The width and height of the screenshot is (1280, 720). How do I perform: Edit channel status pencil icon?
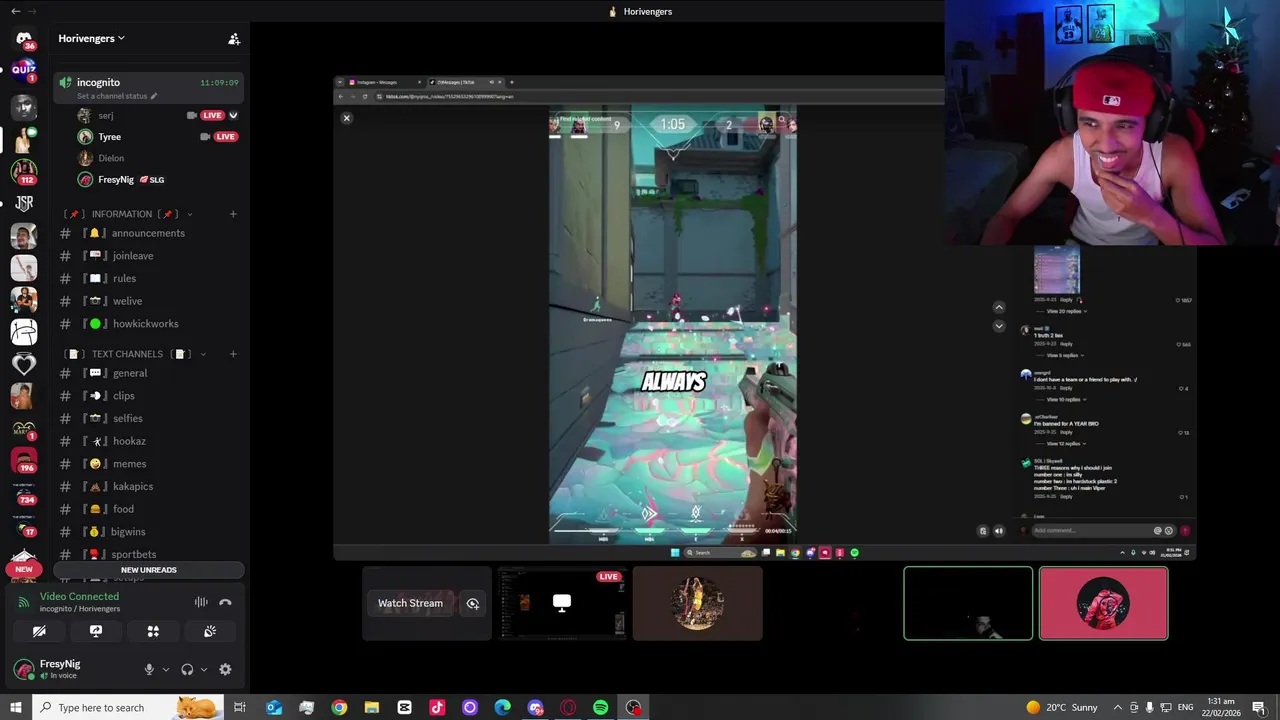tap(155, 96)
